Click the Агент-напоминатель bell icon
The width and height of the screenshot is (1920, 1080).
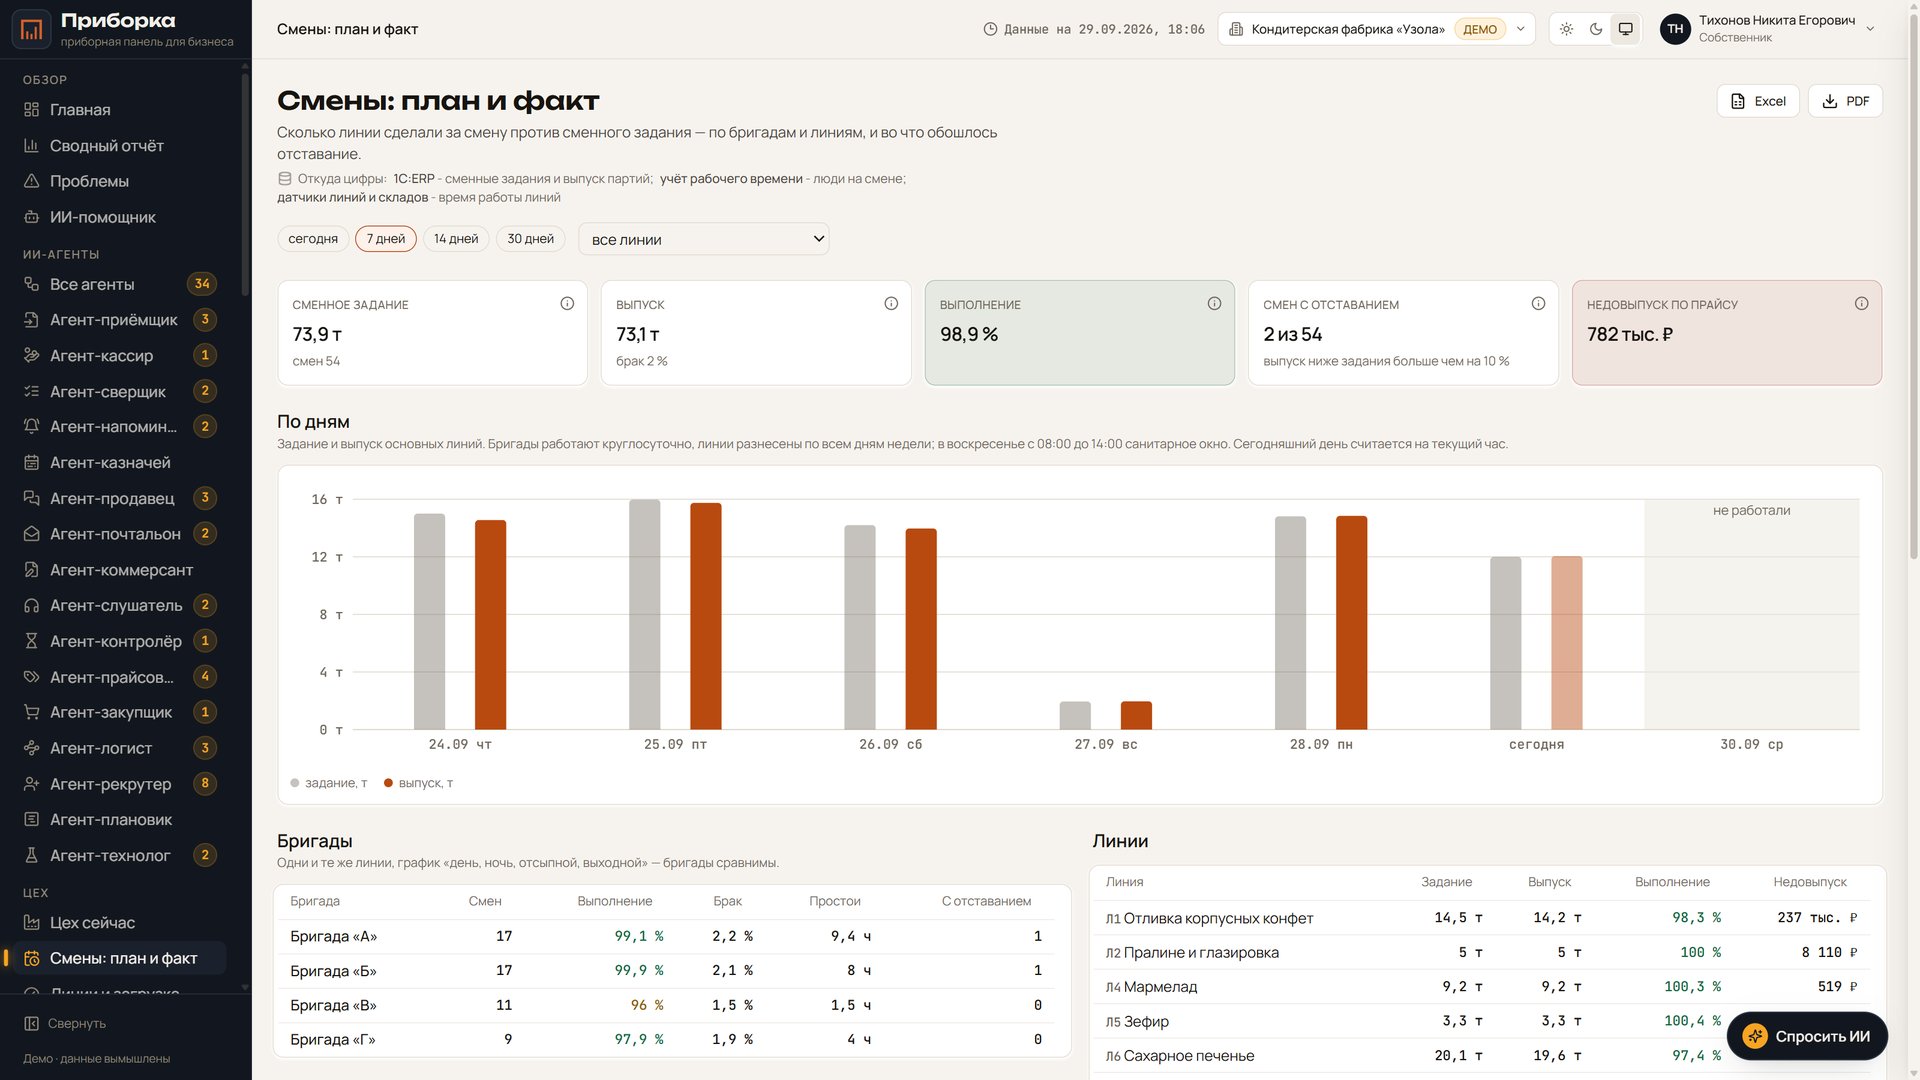click(x=31, y=427)
